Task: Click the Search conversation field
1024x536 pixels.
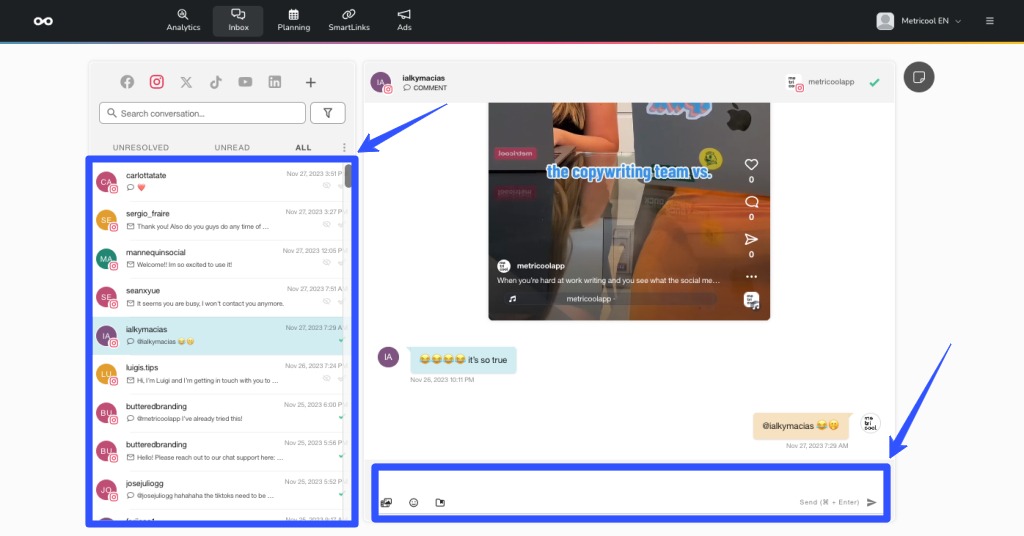Action: click(203, 113)
